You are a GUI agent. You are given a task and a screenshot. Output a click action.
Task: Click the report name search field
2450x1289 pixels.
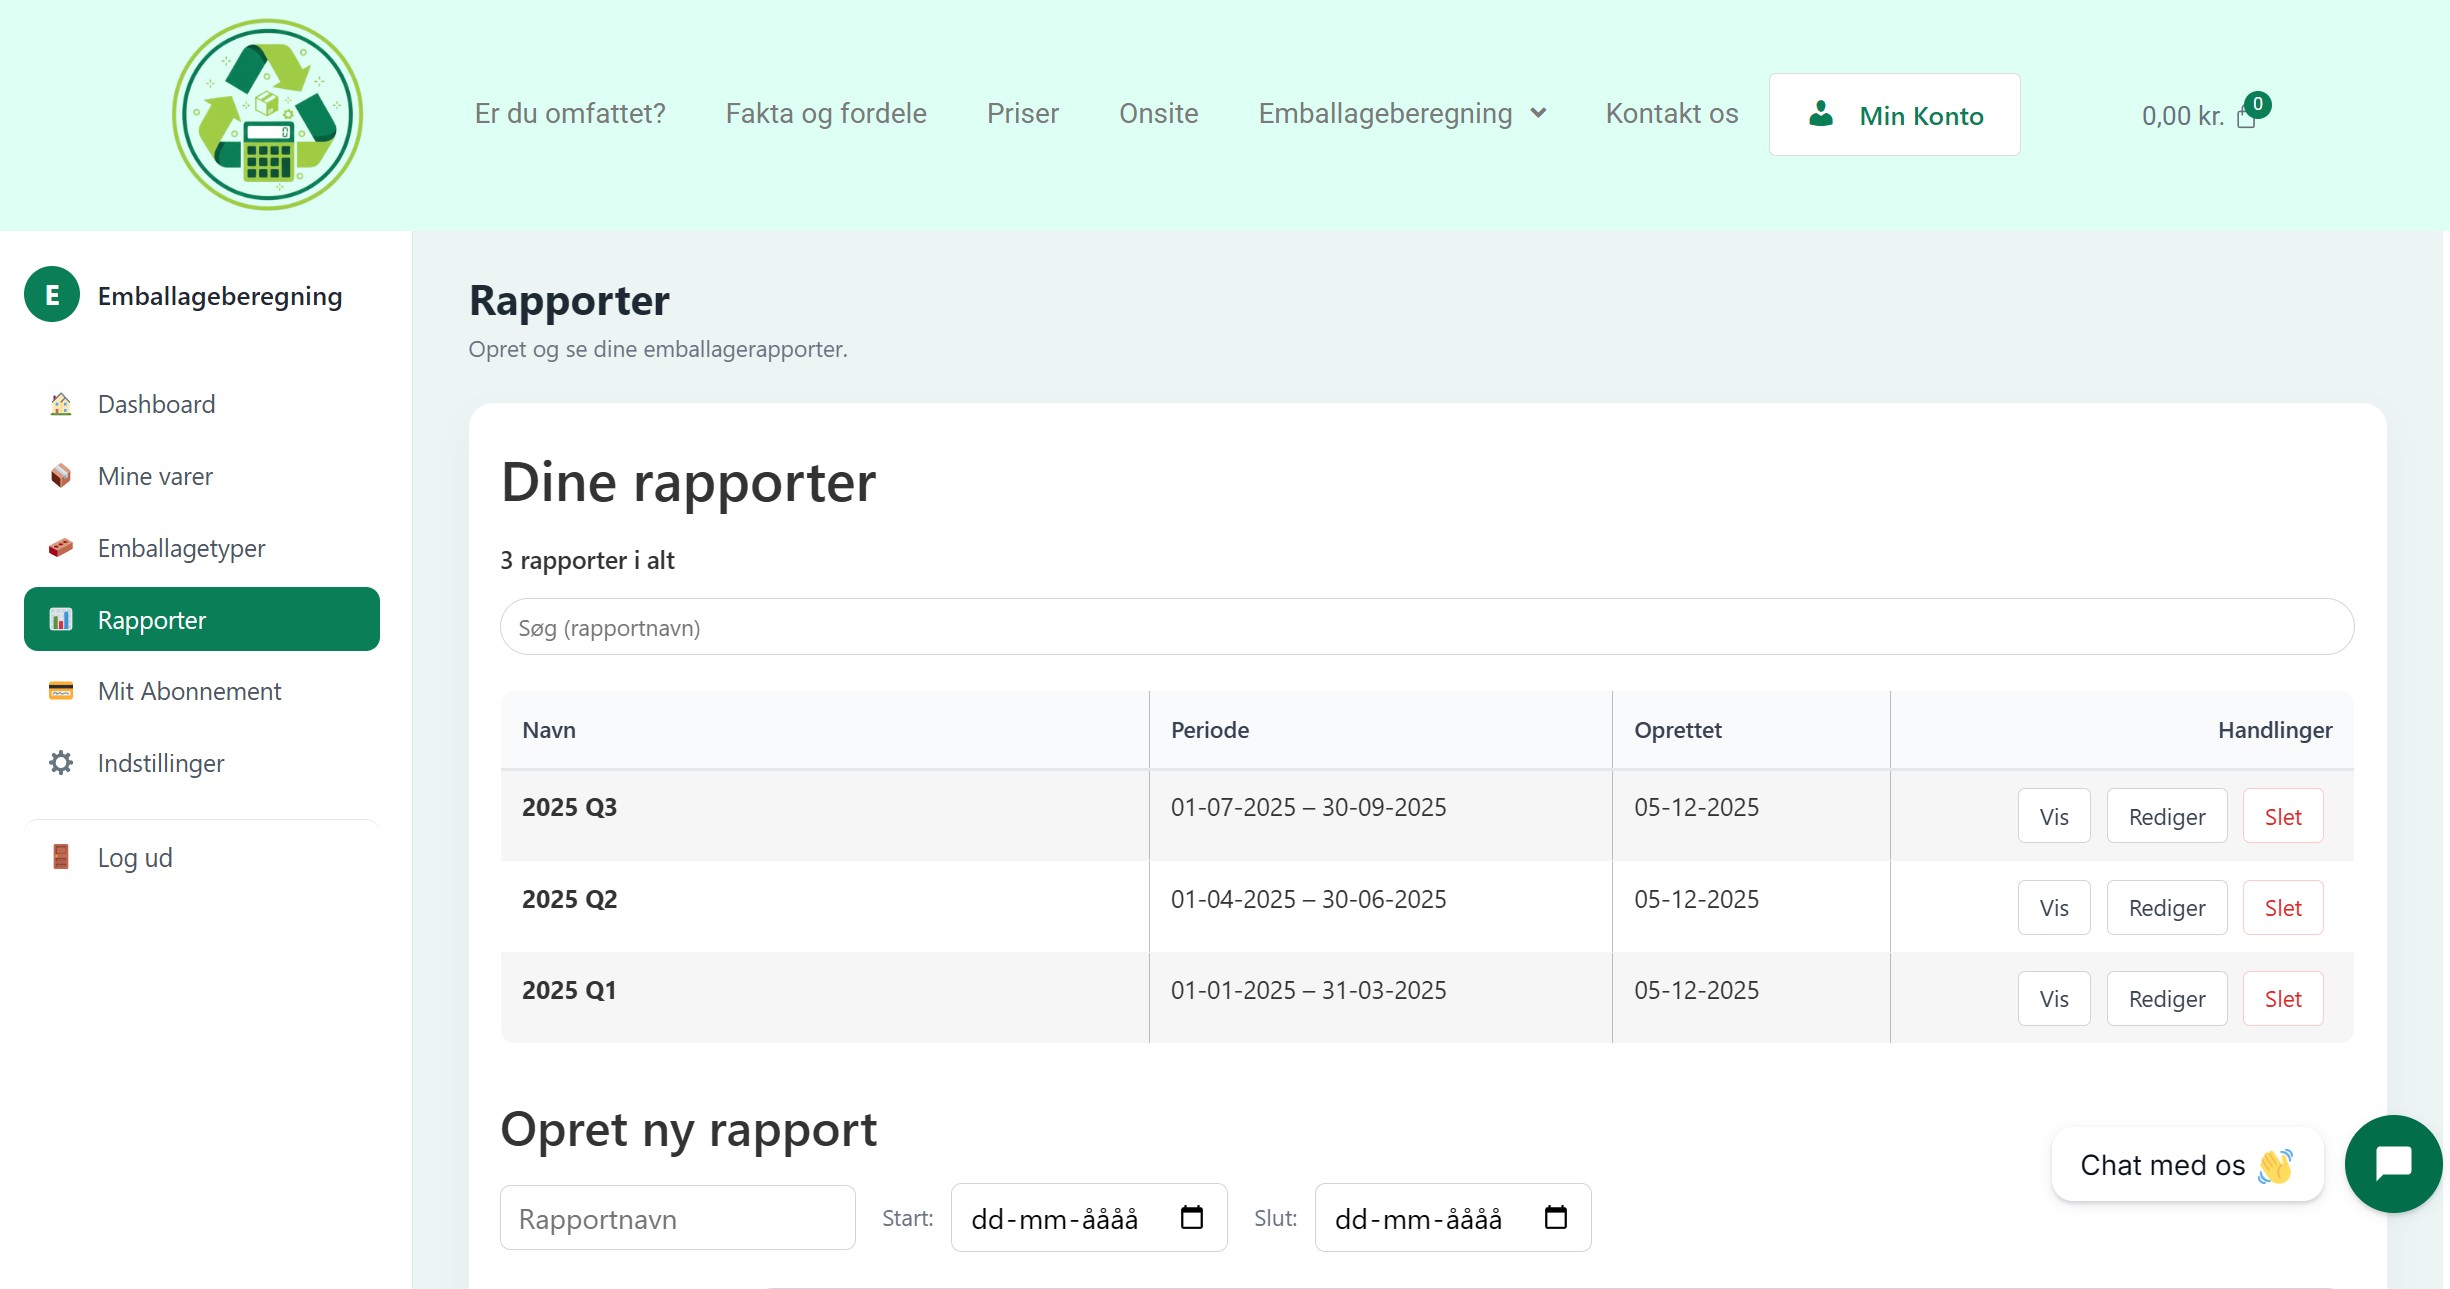(1426, 627)
